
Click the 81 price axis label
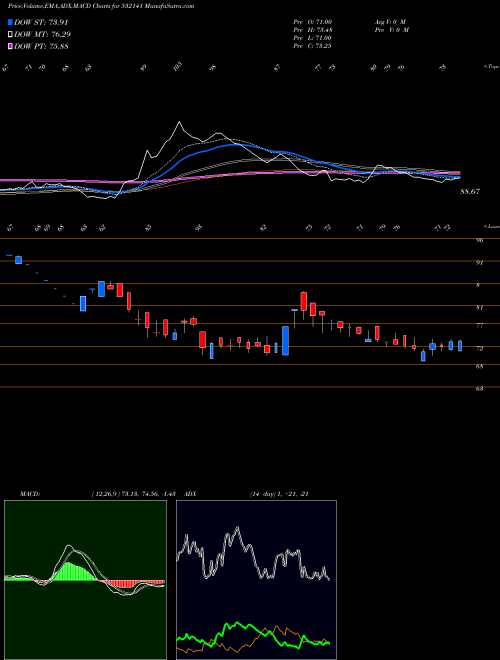(480, 308)
